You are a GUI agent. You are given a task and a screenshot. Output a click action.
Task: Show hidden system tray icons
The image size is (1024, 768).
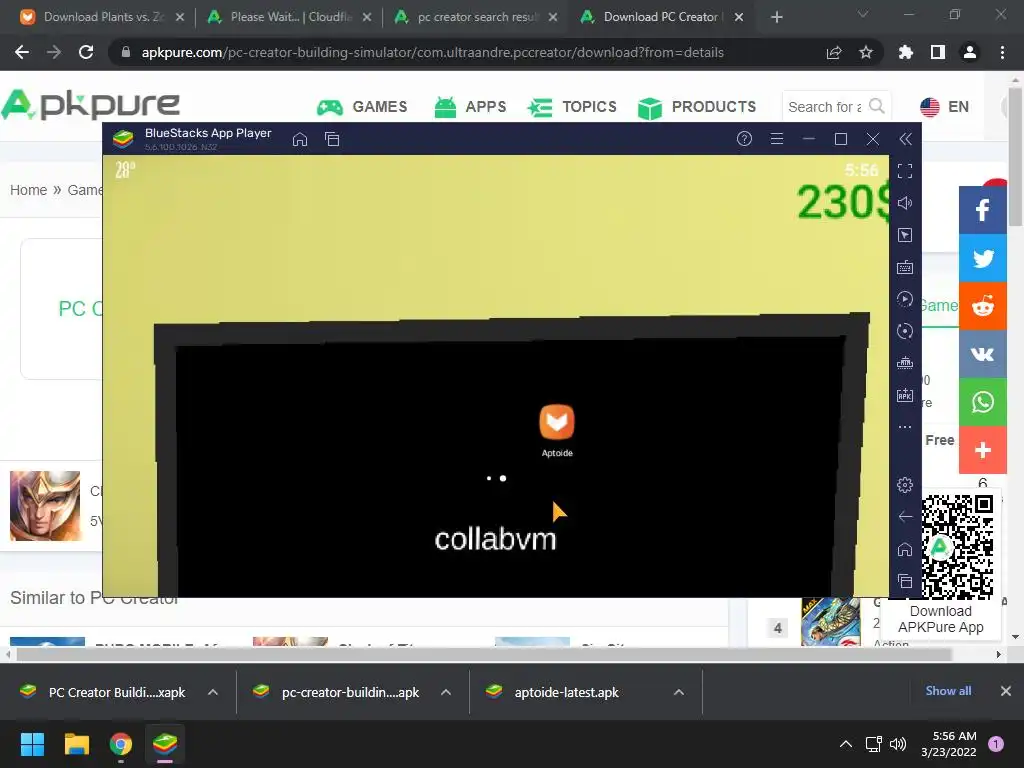pos(846,744)
